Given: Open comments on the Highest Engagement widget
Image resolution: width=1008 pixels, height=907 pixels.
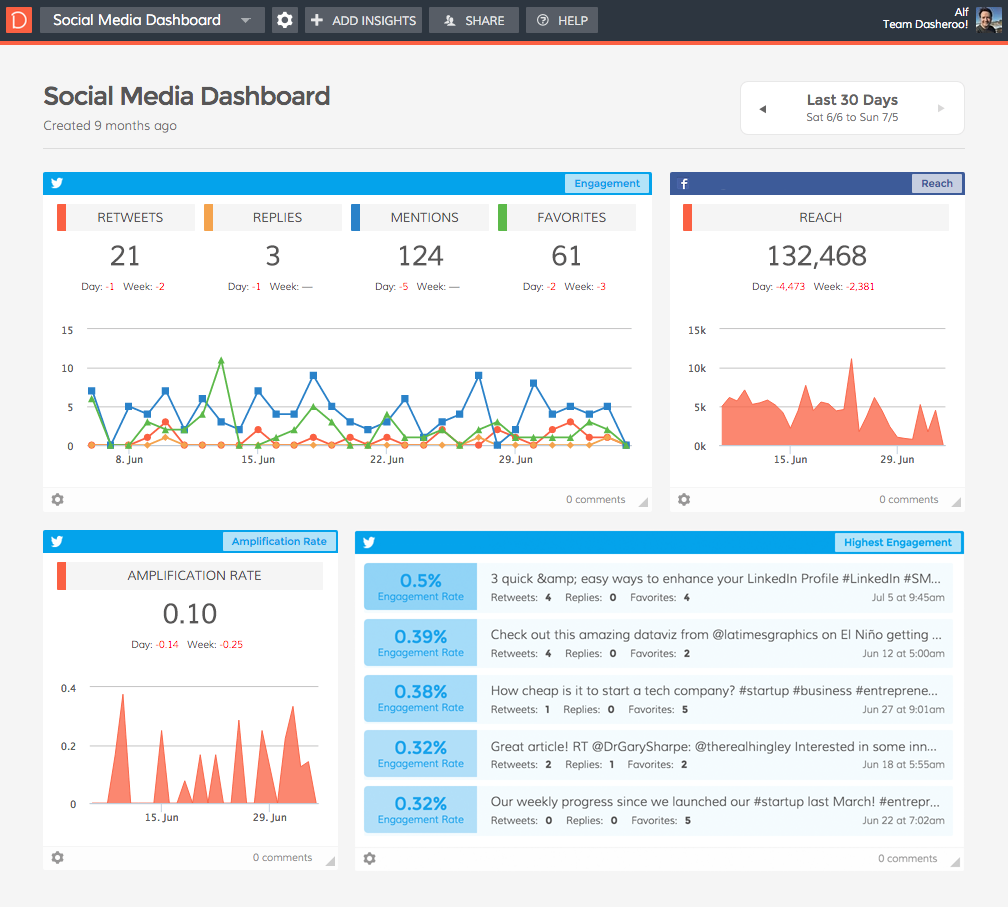Looking at the screenshot, I should pos(907,857).
